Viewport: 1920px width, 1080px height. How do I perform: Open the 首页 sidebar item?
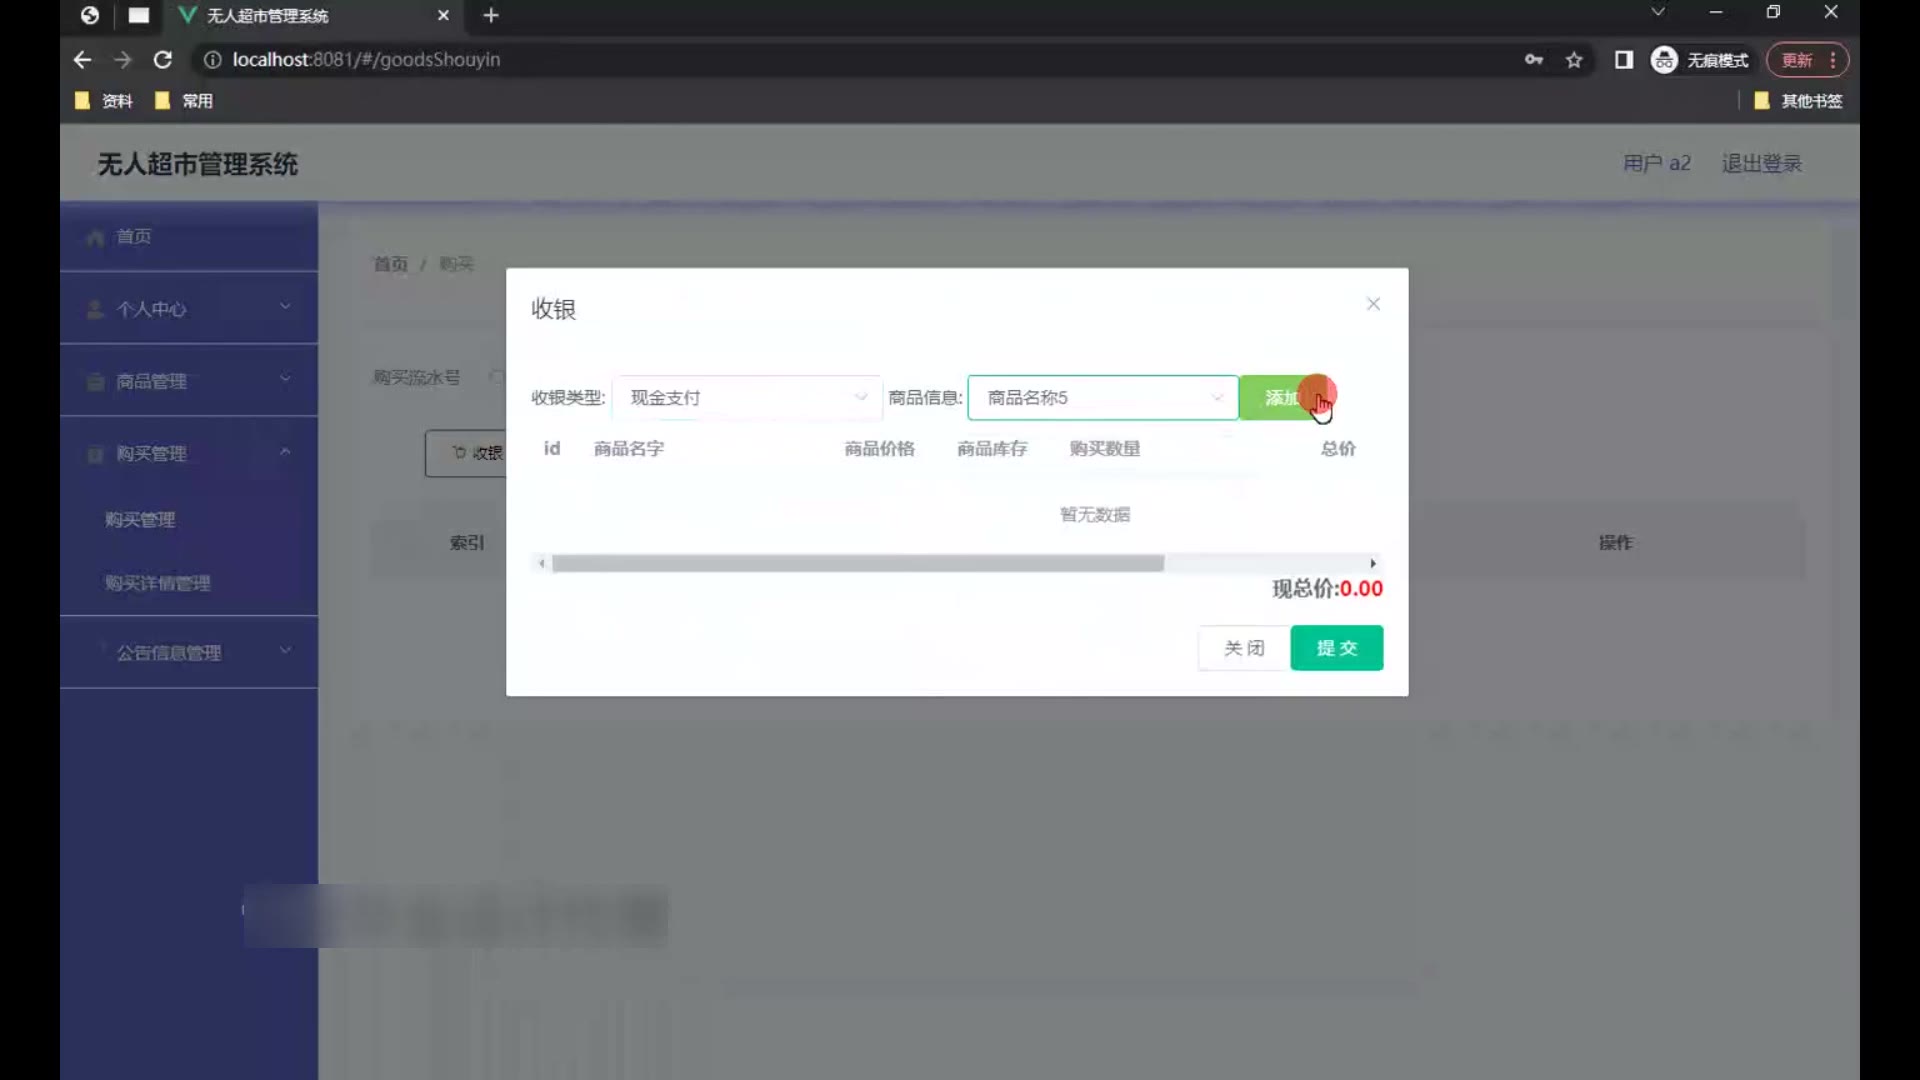[x=134, y=237]
